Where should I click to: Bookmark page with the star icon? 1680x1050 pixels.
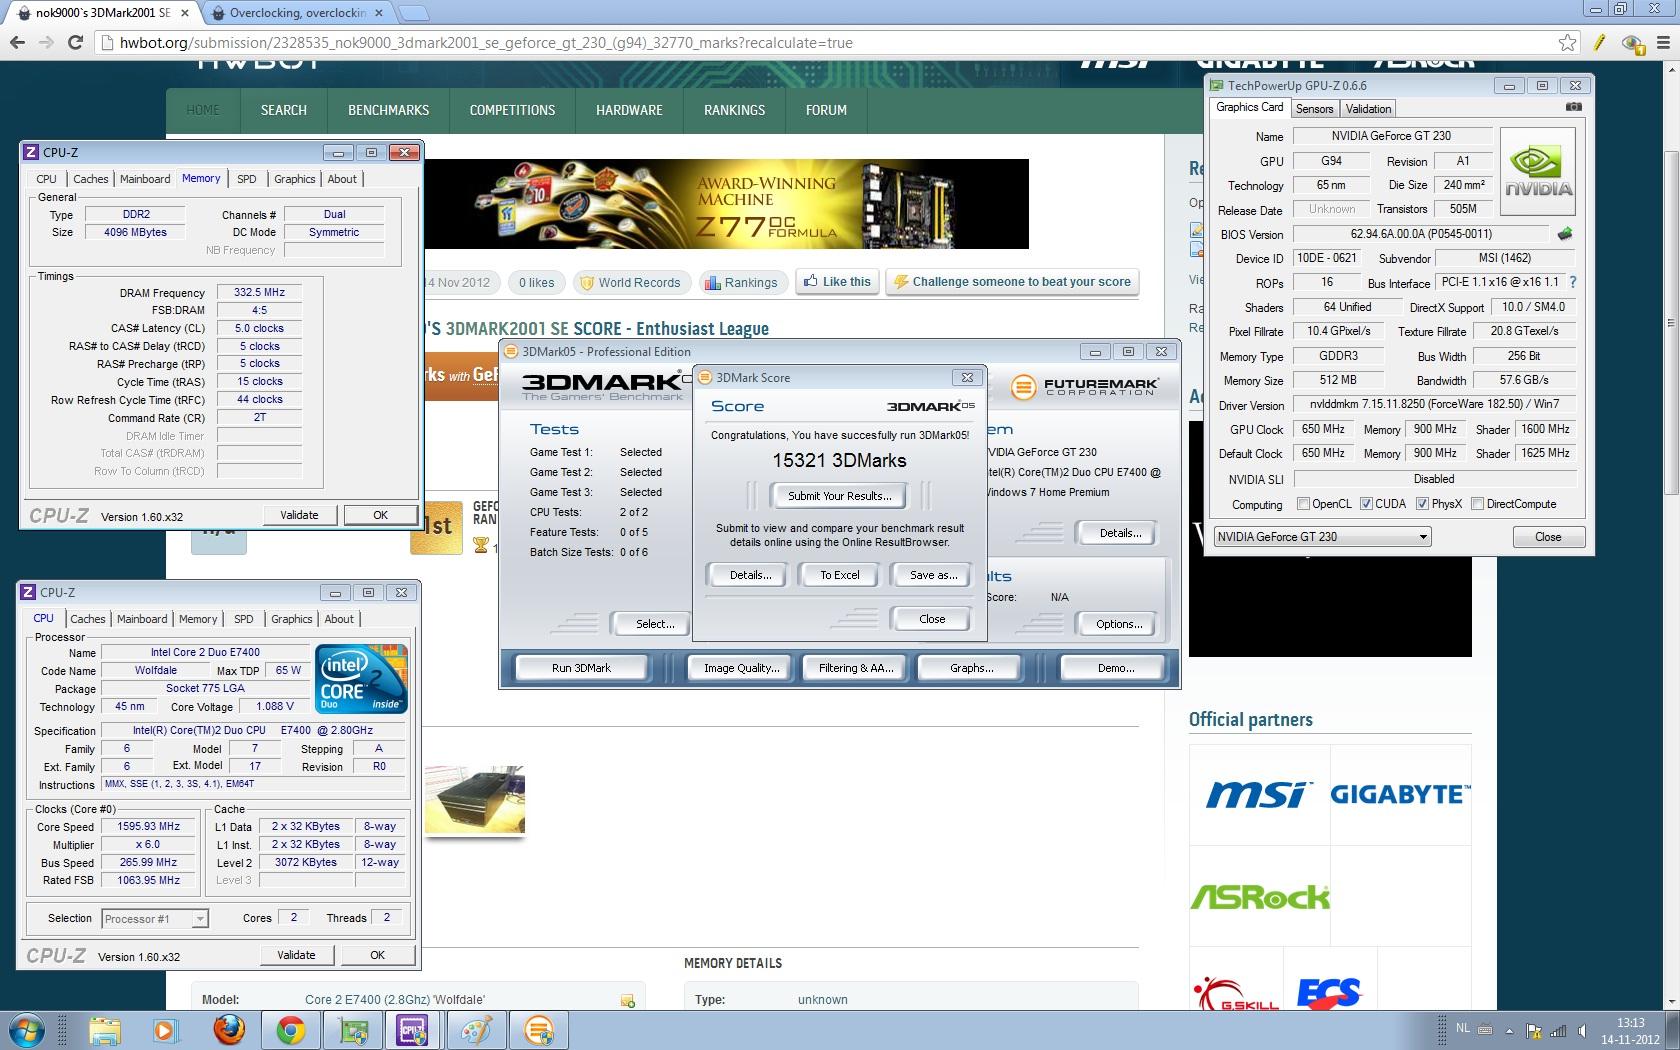click(1567, 43)
